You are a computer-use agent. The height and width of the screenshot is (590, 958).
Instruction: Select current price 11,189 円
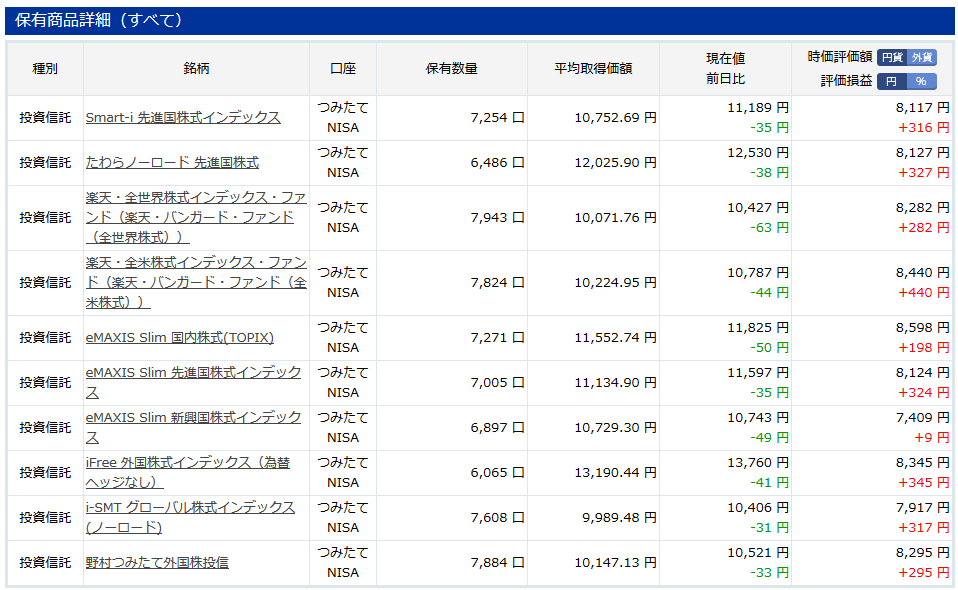point(758,107)
